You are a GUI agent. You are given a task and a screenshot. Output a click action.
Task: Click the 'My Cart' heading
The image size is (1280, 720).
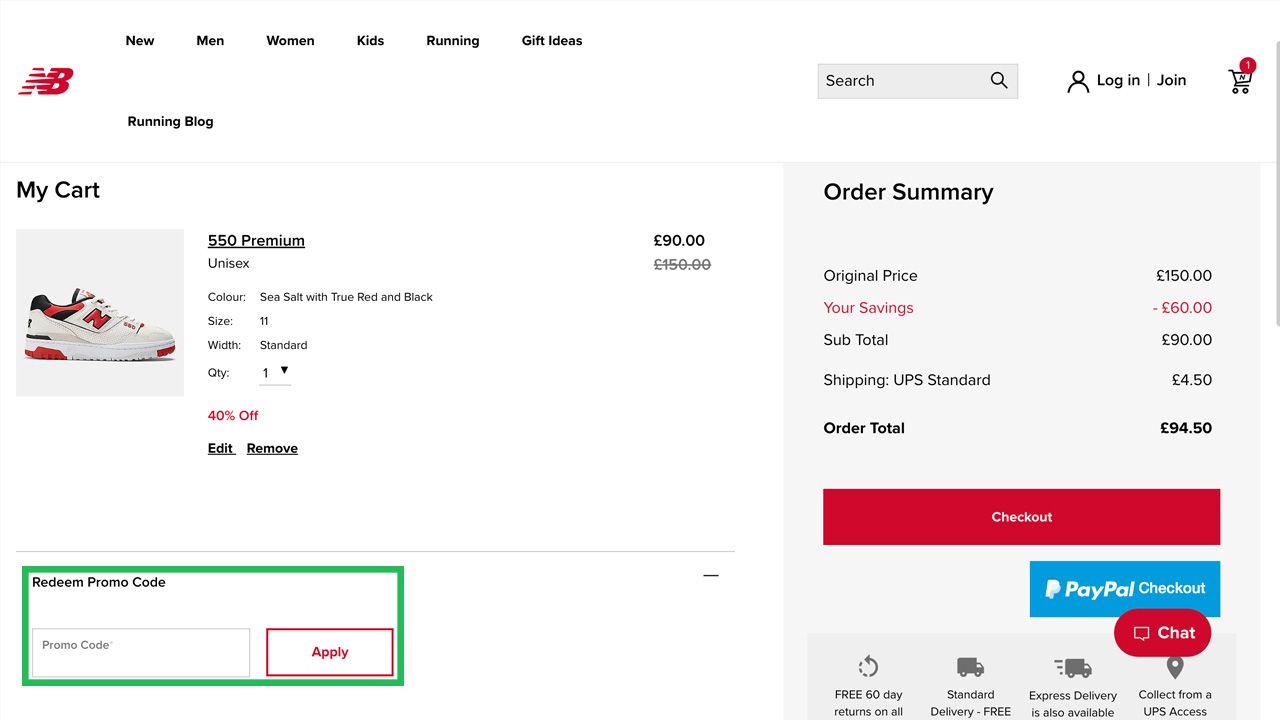pos(58,190)
